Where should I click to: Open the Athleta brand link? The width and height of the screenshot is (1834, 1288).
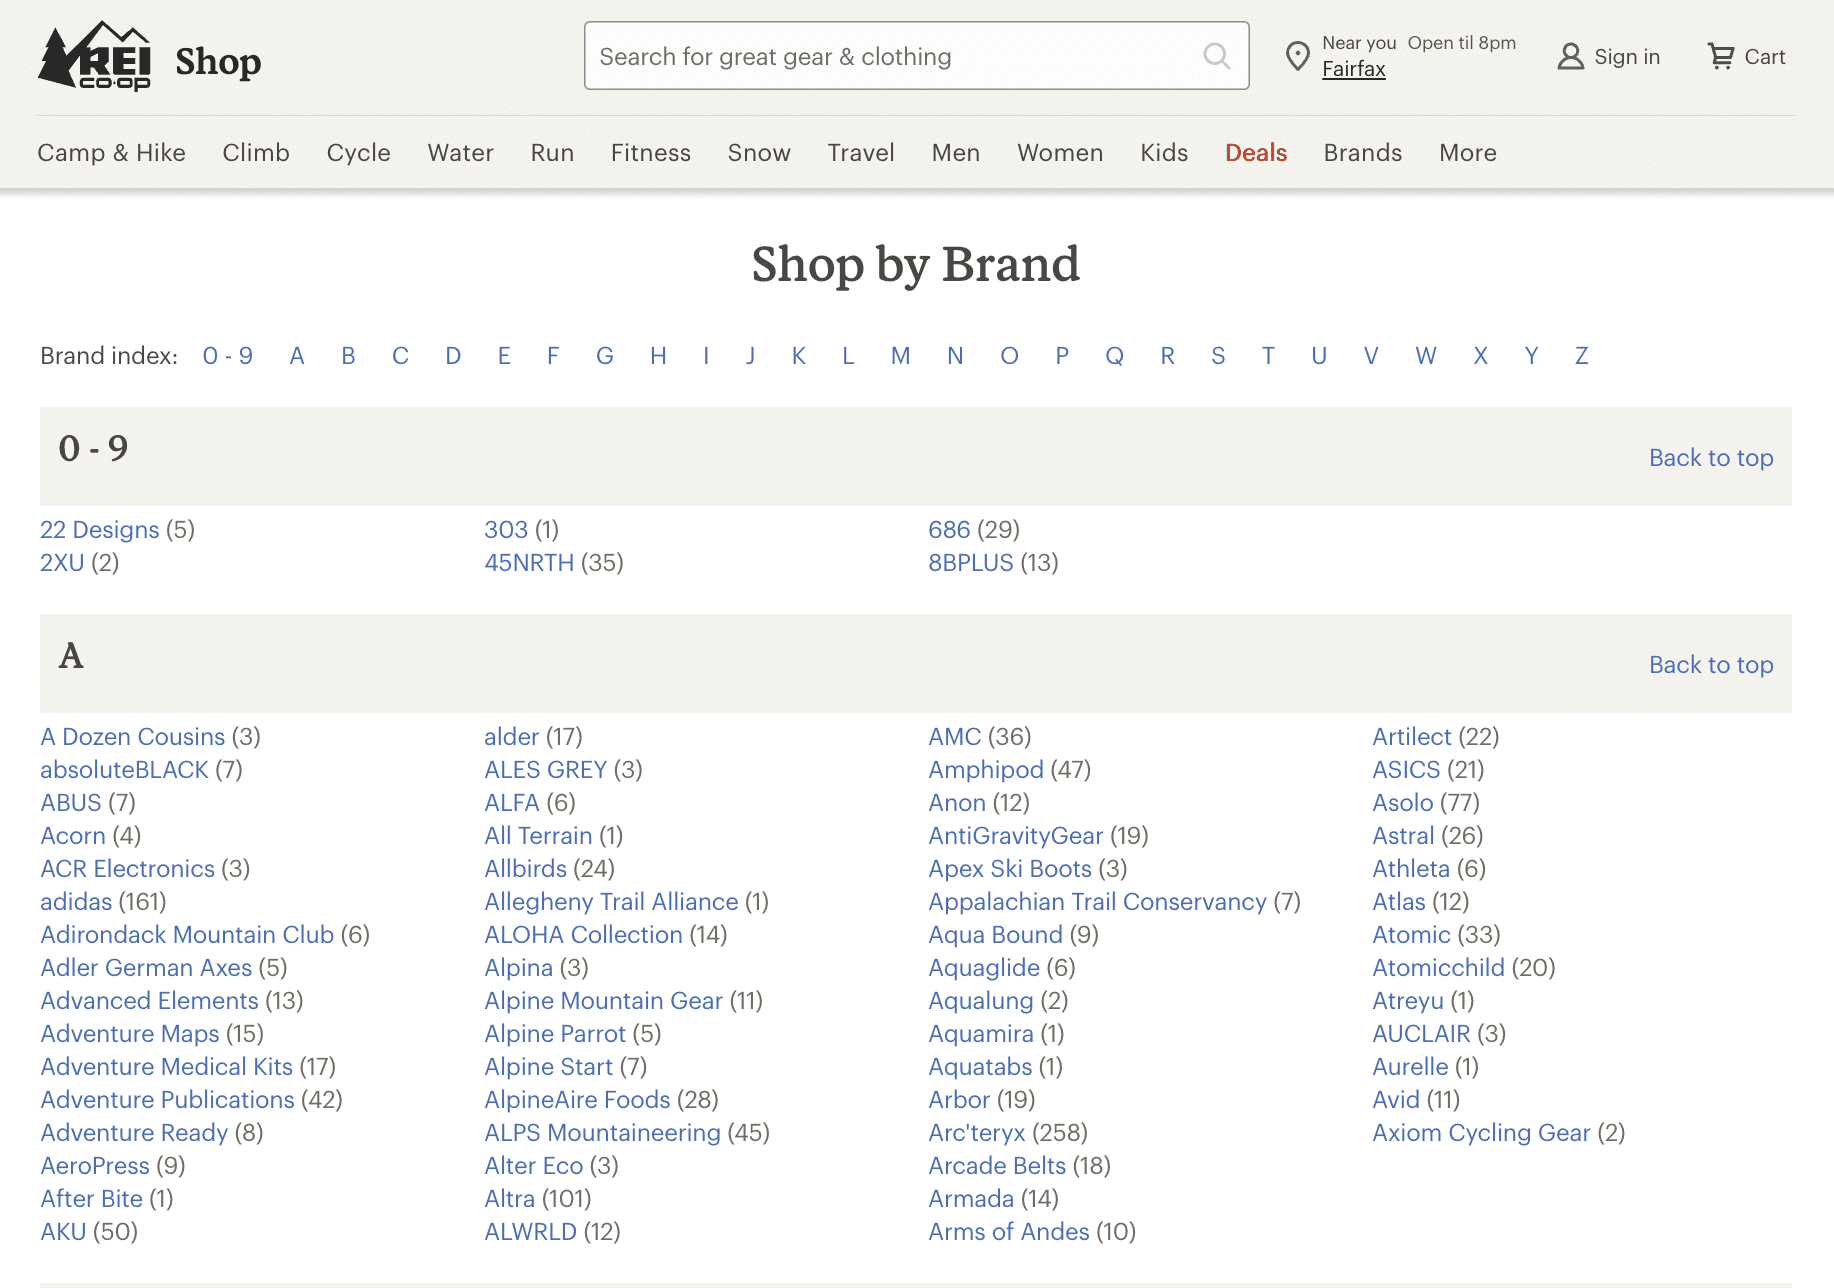(1411, 868)
